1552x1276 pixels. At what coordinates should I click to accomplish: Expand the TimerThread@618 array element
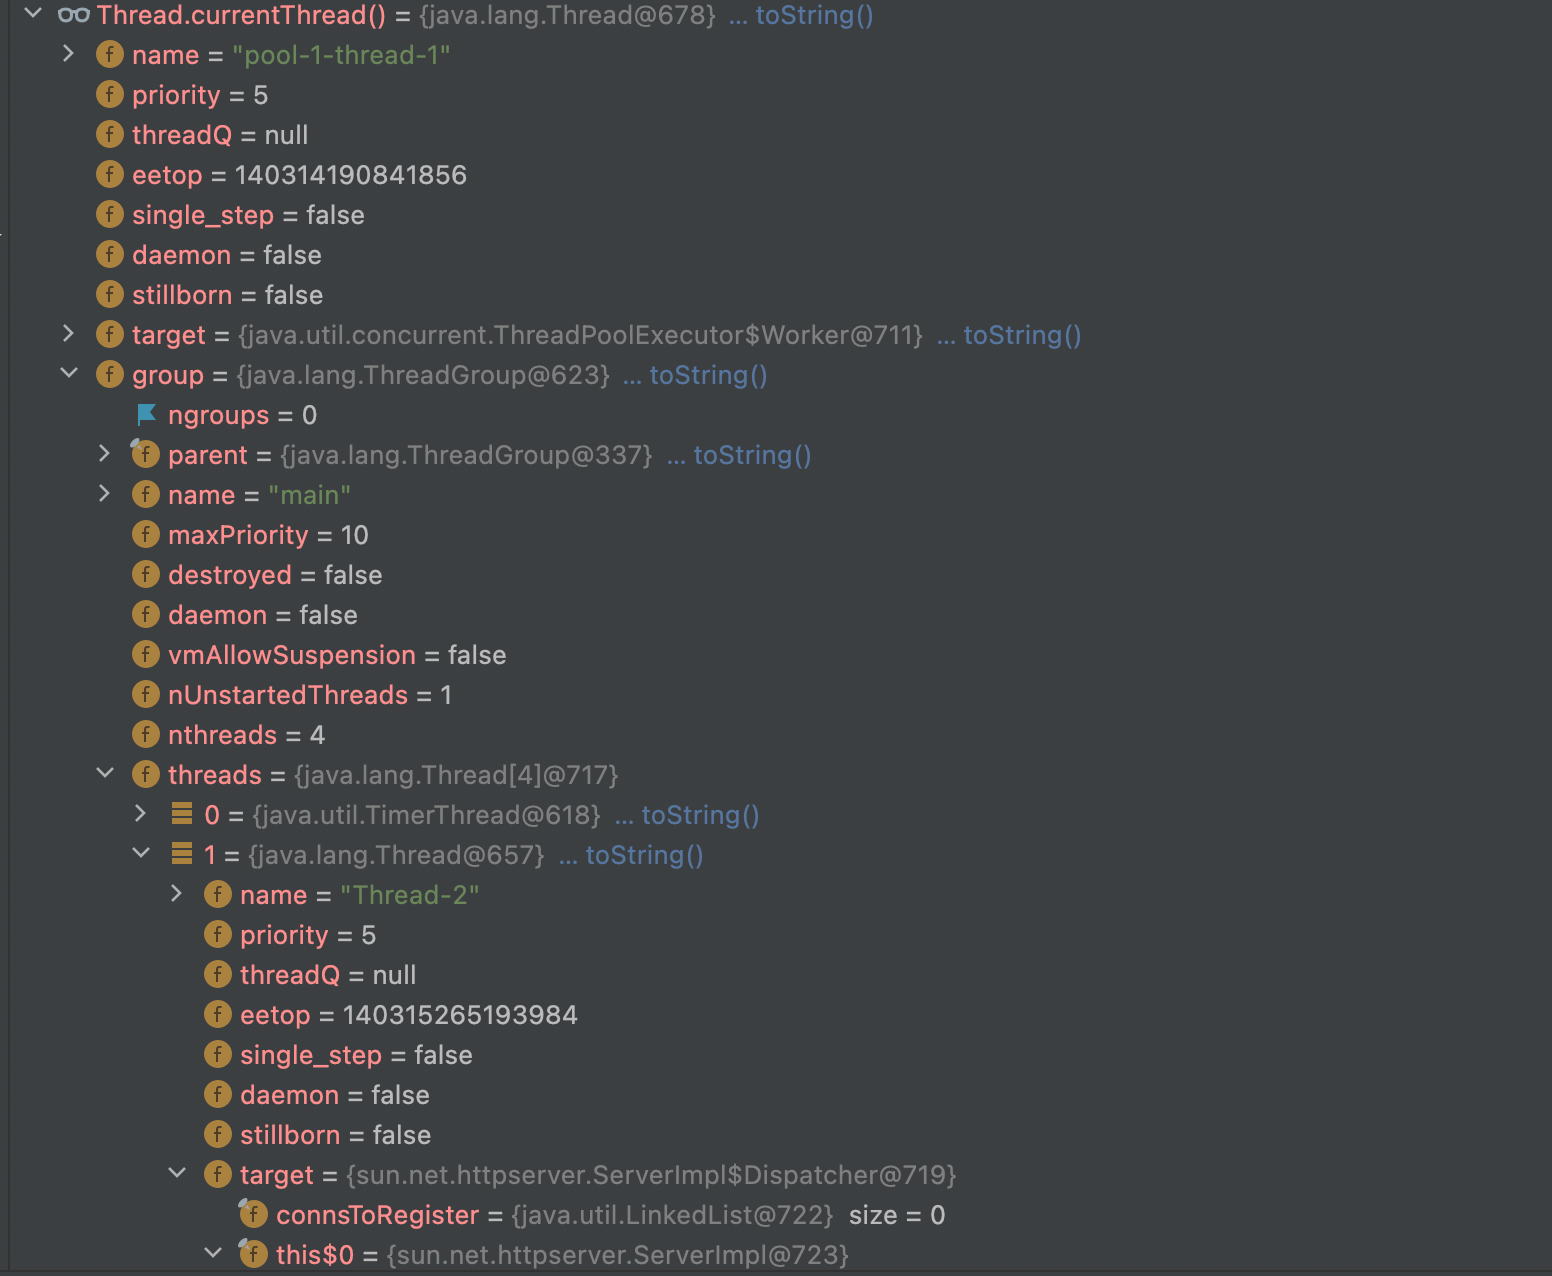click(140, 814)
